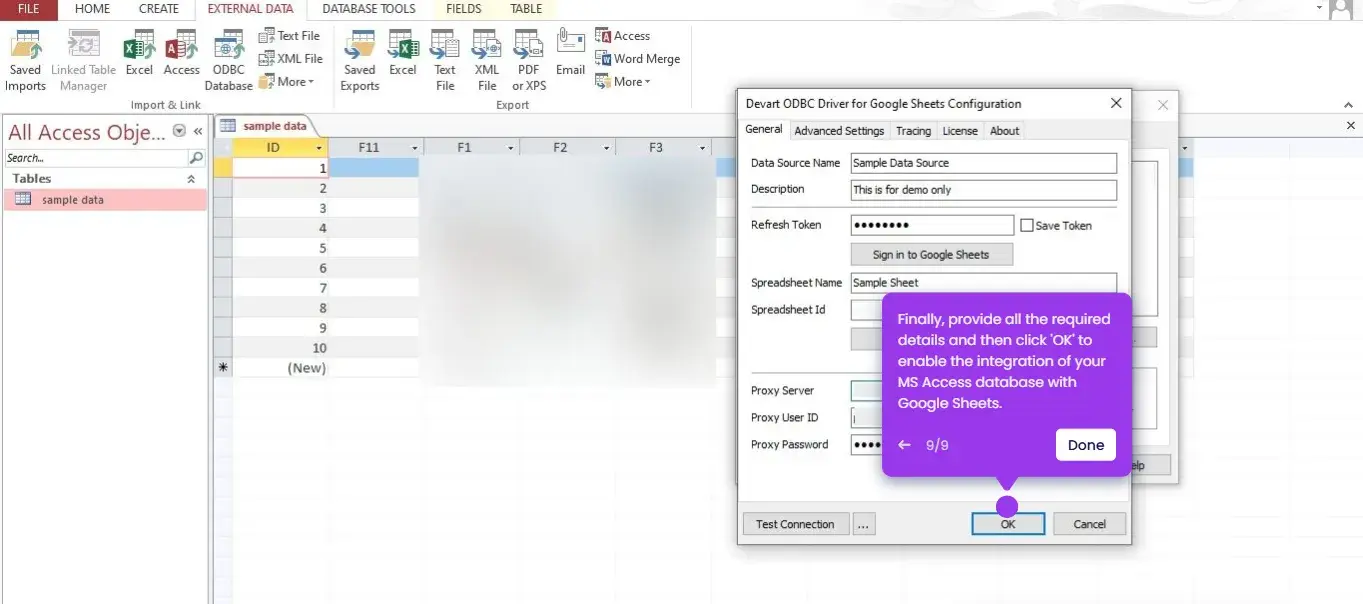Collapse the Tables group in navigation pane
1363x604 pixels.
[x=191, y=179]
